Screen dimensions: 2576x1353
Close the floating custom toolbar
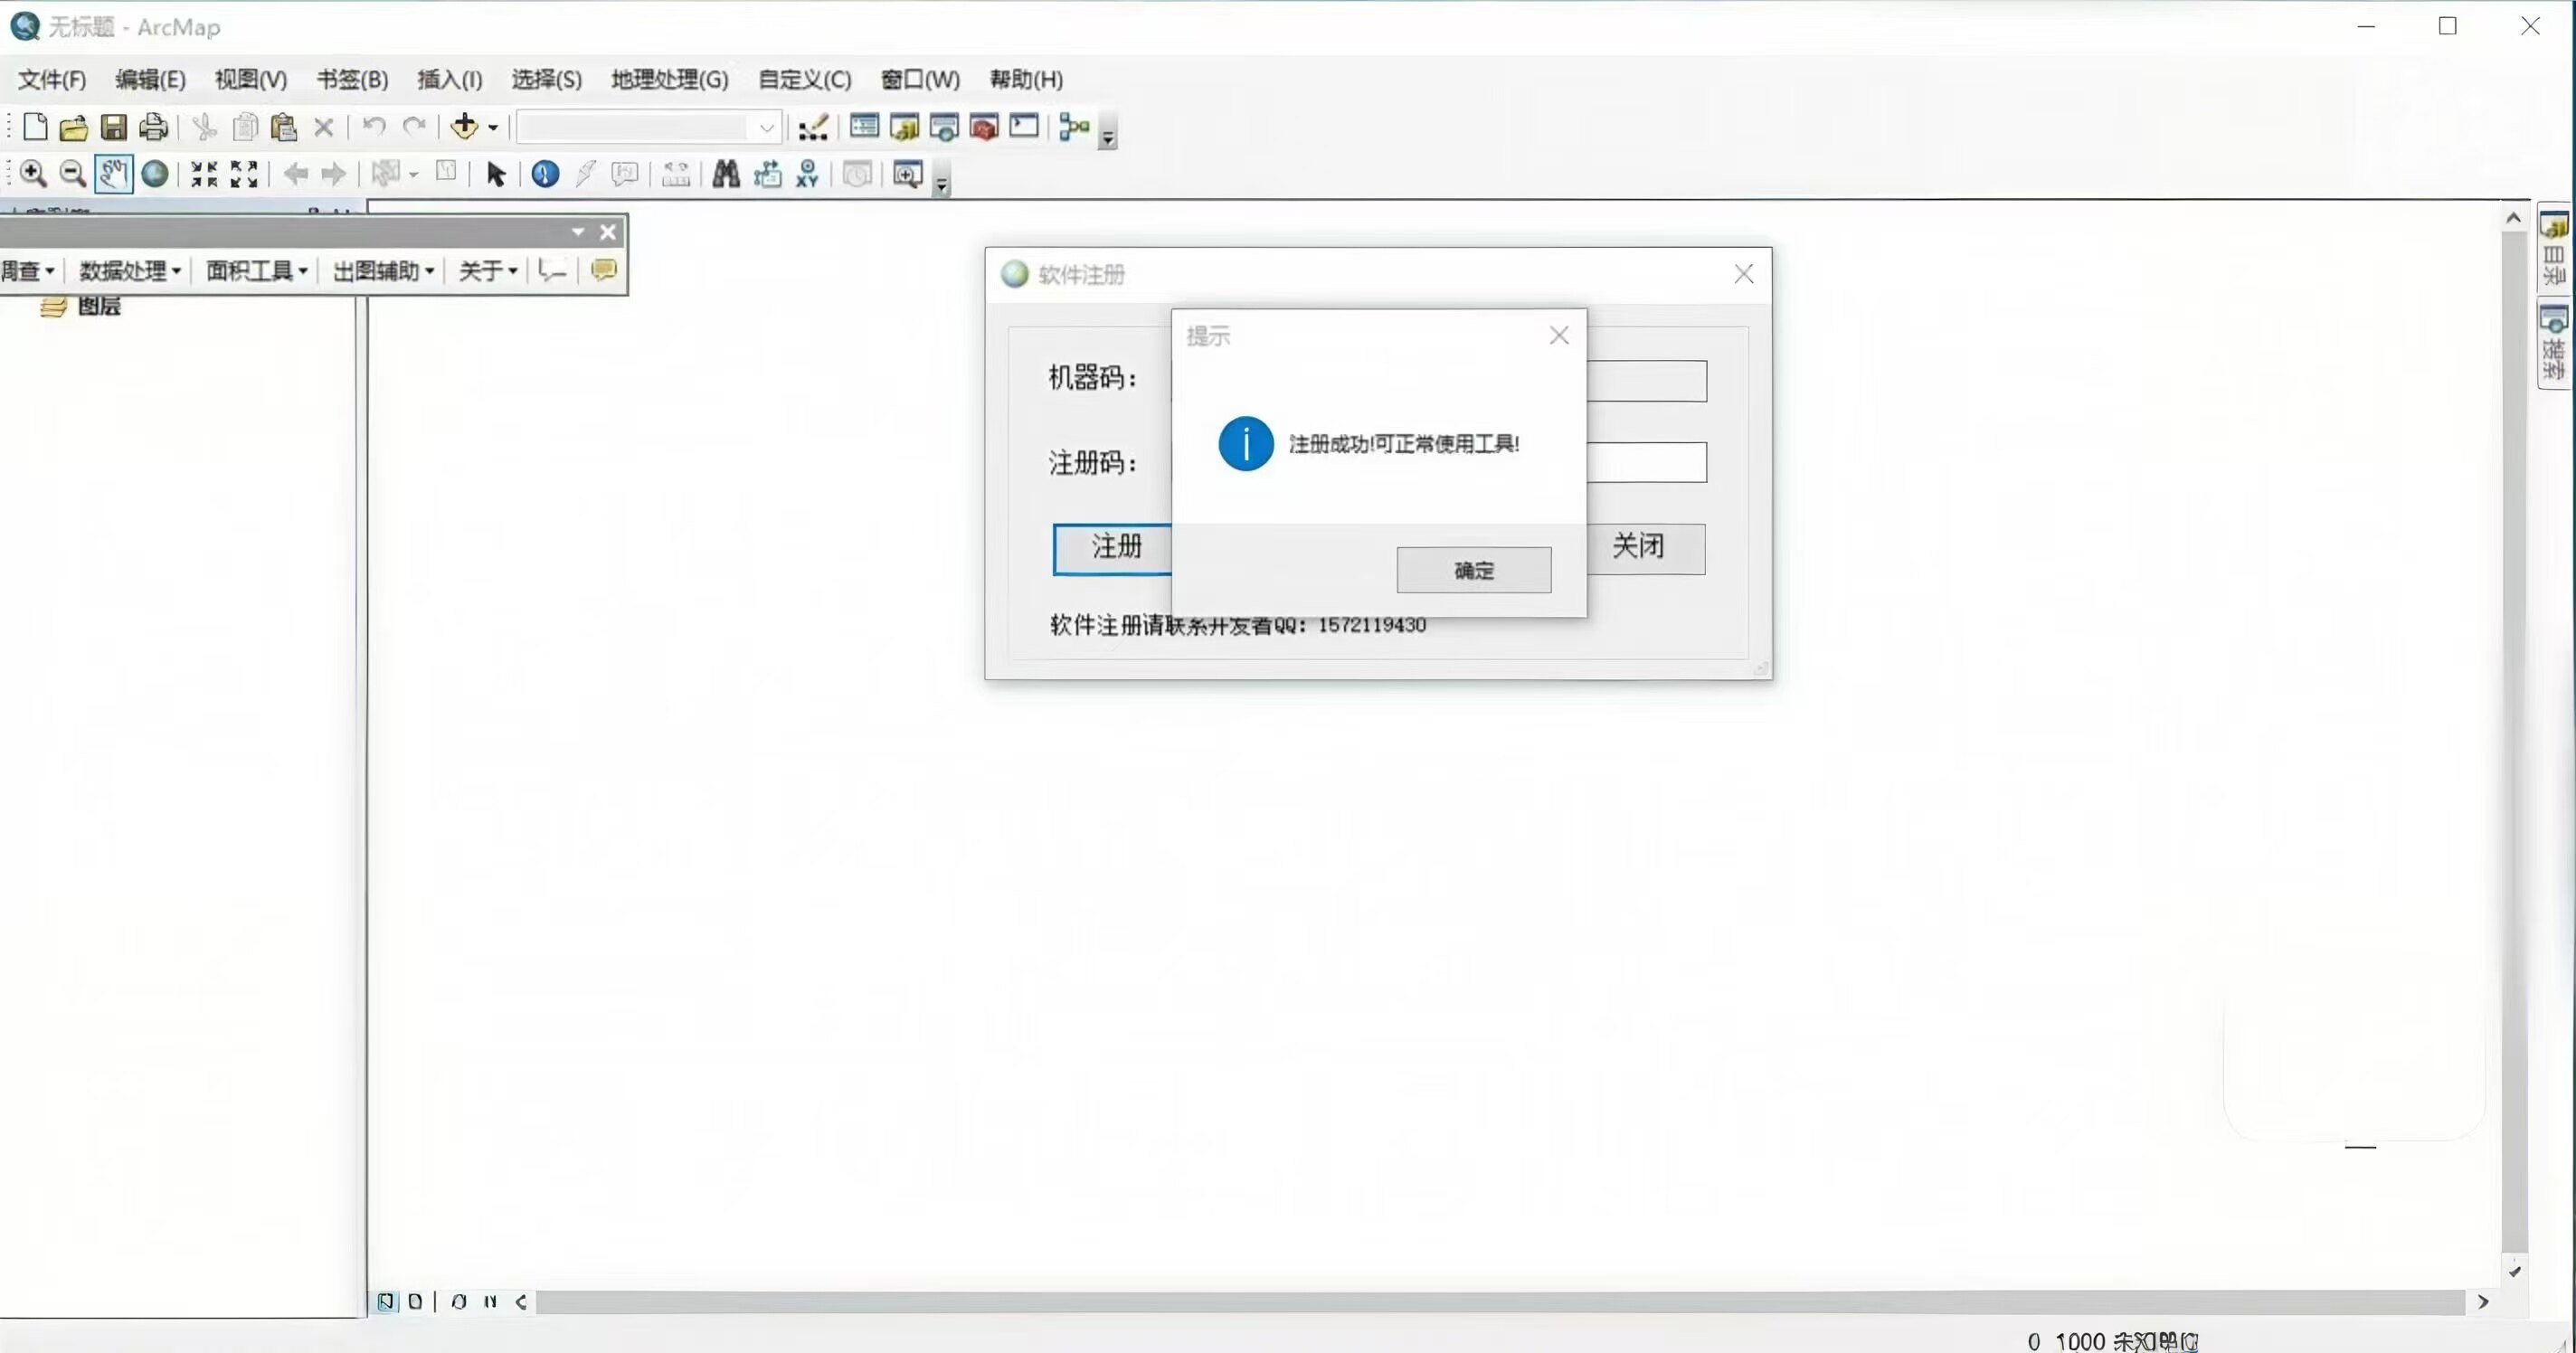608,232
